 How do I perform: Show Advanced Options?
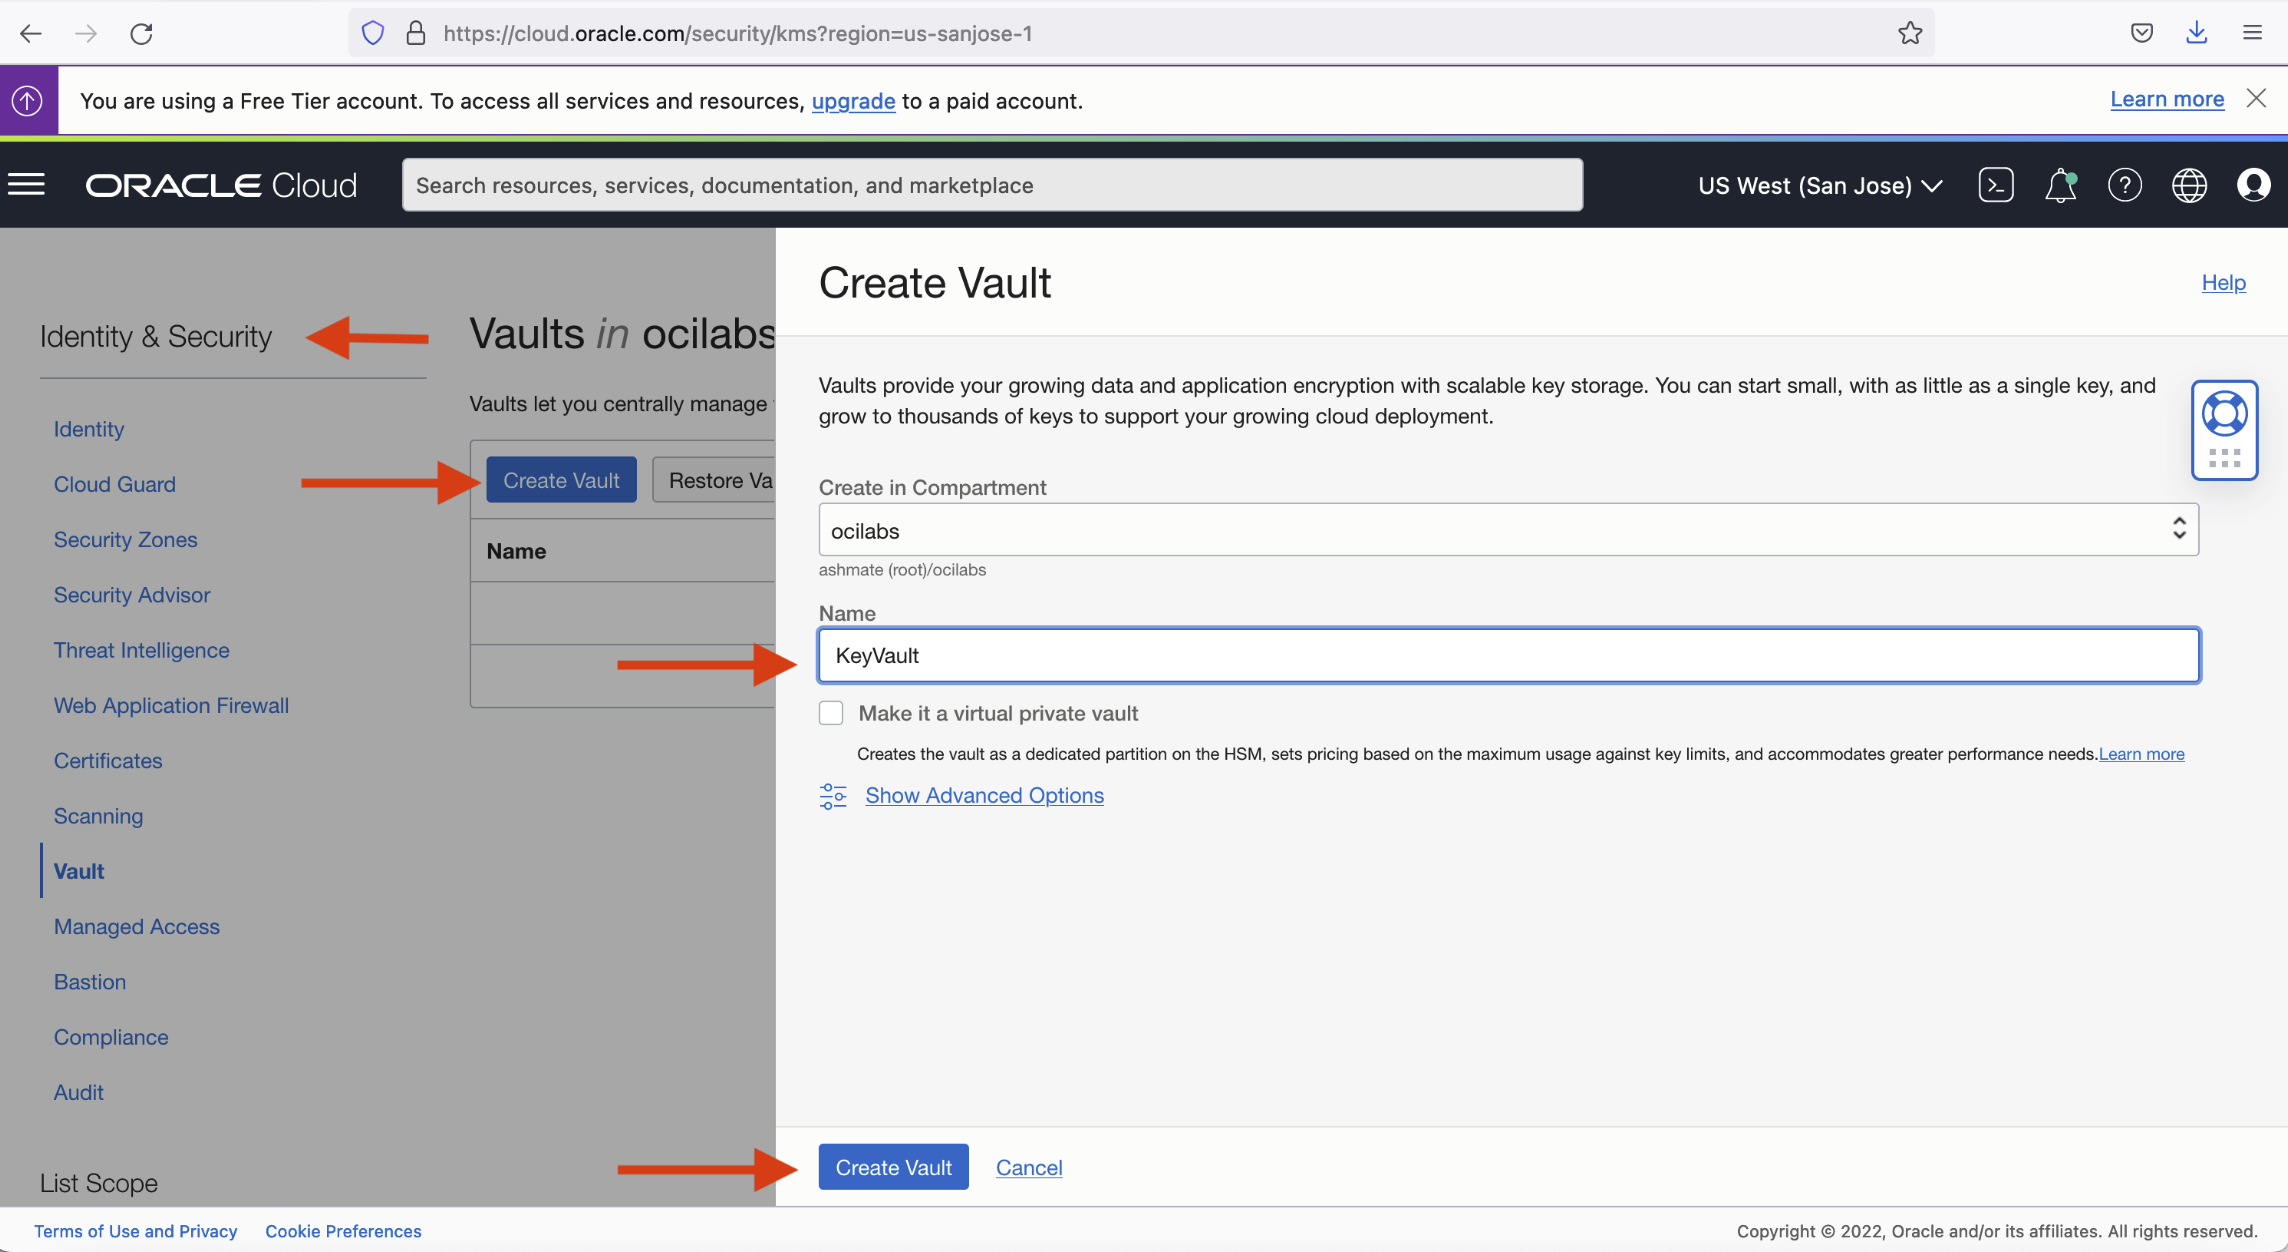[984, 795]
